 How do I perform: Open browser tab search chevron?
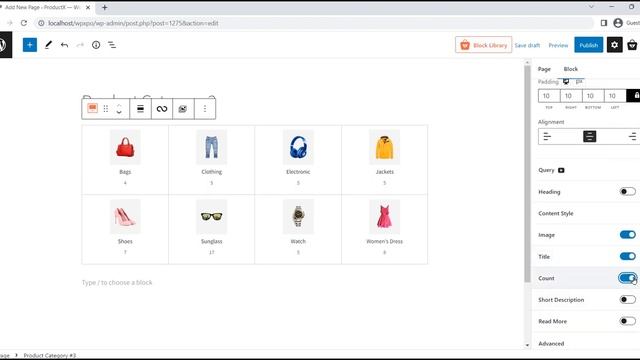pyautogui.click(x=591, y=7)
